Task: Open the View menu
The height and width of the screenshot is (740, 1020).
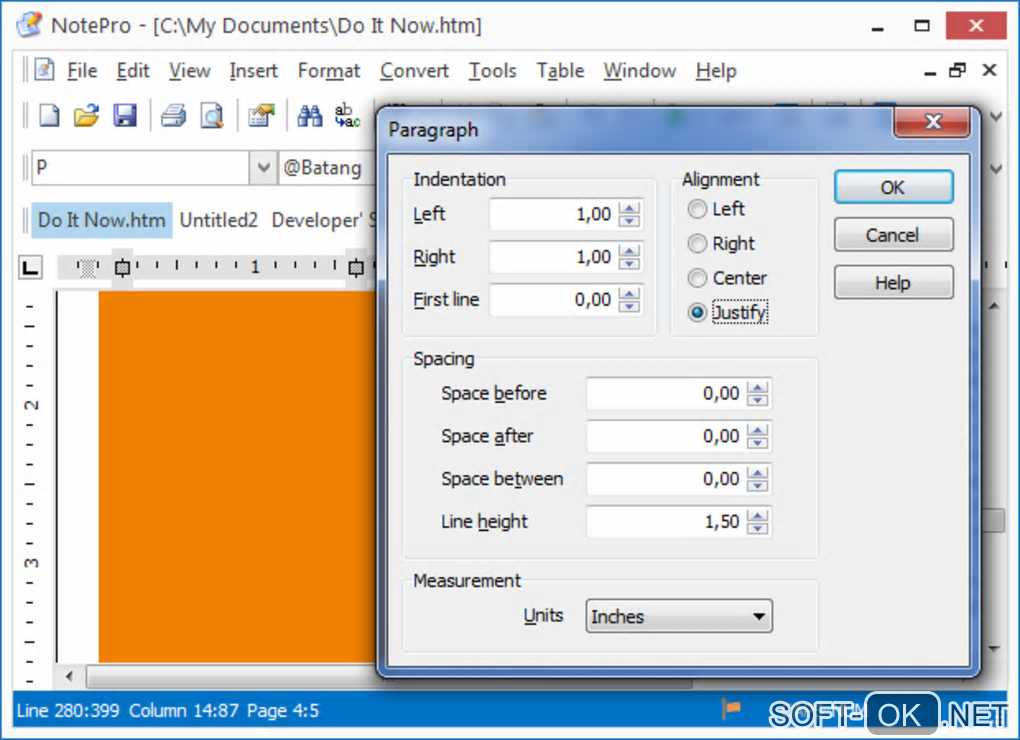Action: (189, 70)
